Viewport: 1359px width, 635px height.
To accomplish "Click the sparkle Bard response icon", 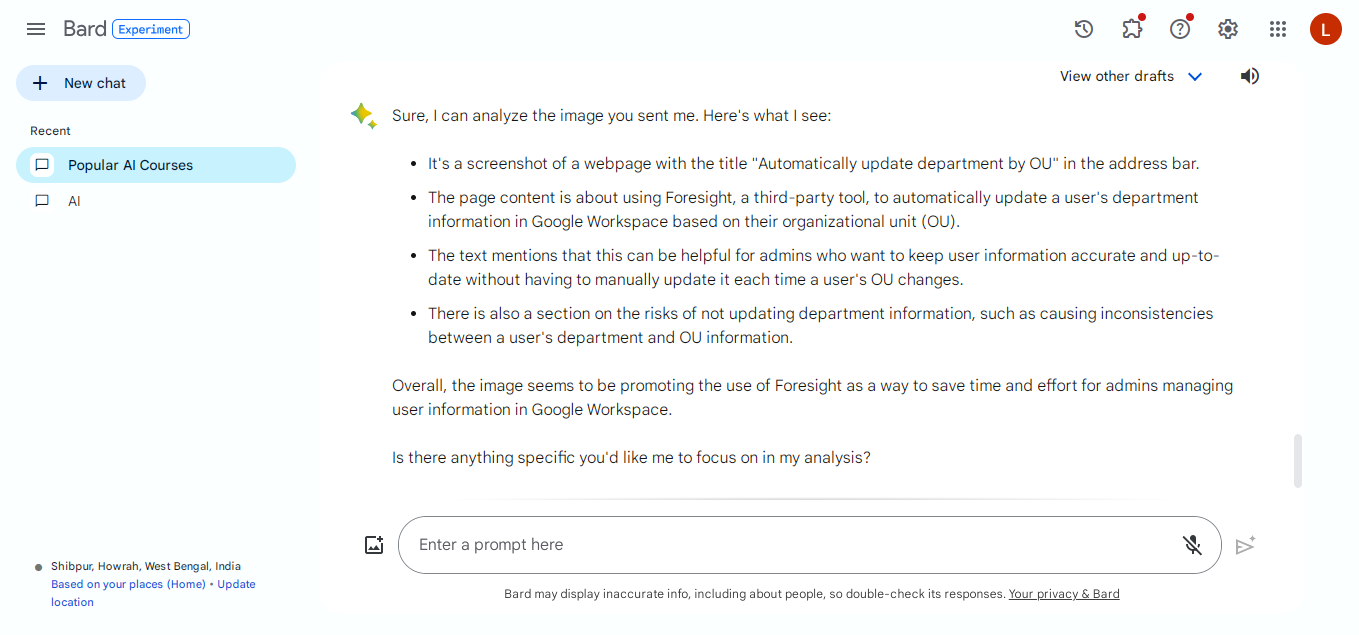I will tap(363, 115).
